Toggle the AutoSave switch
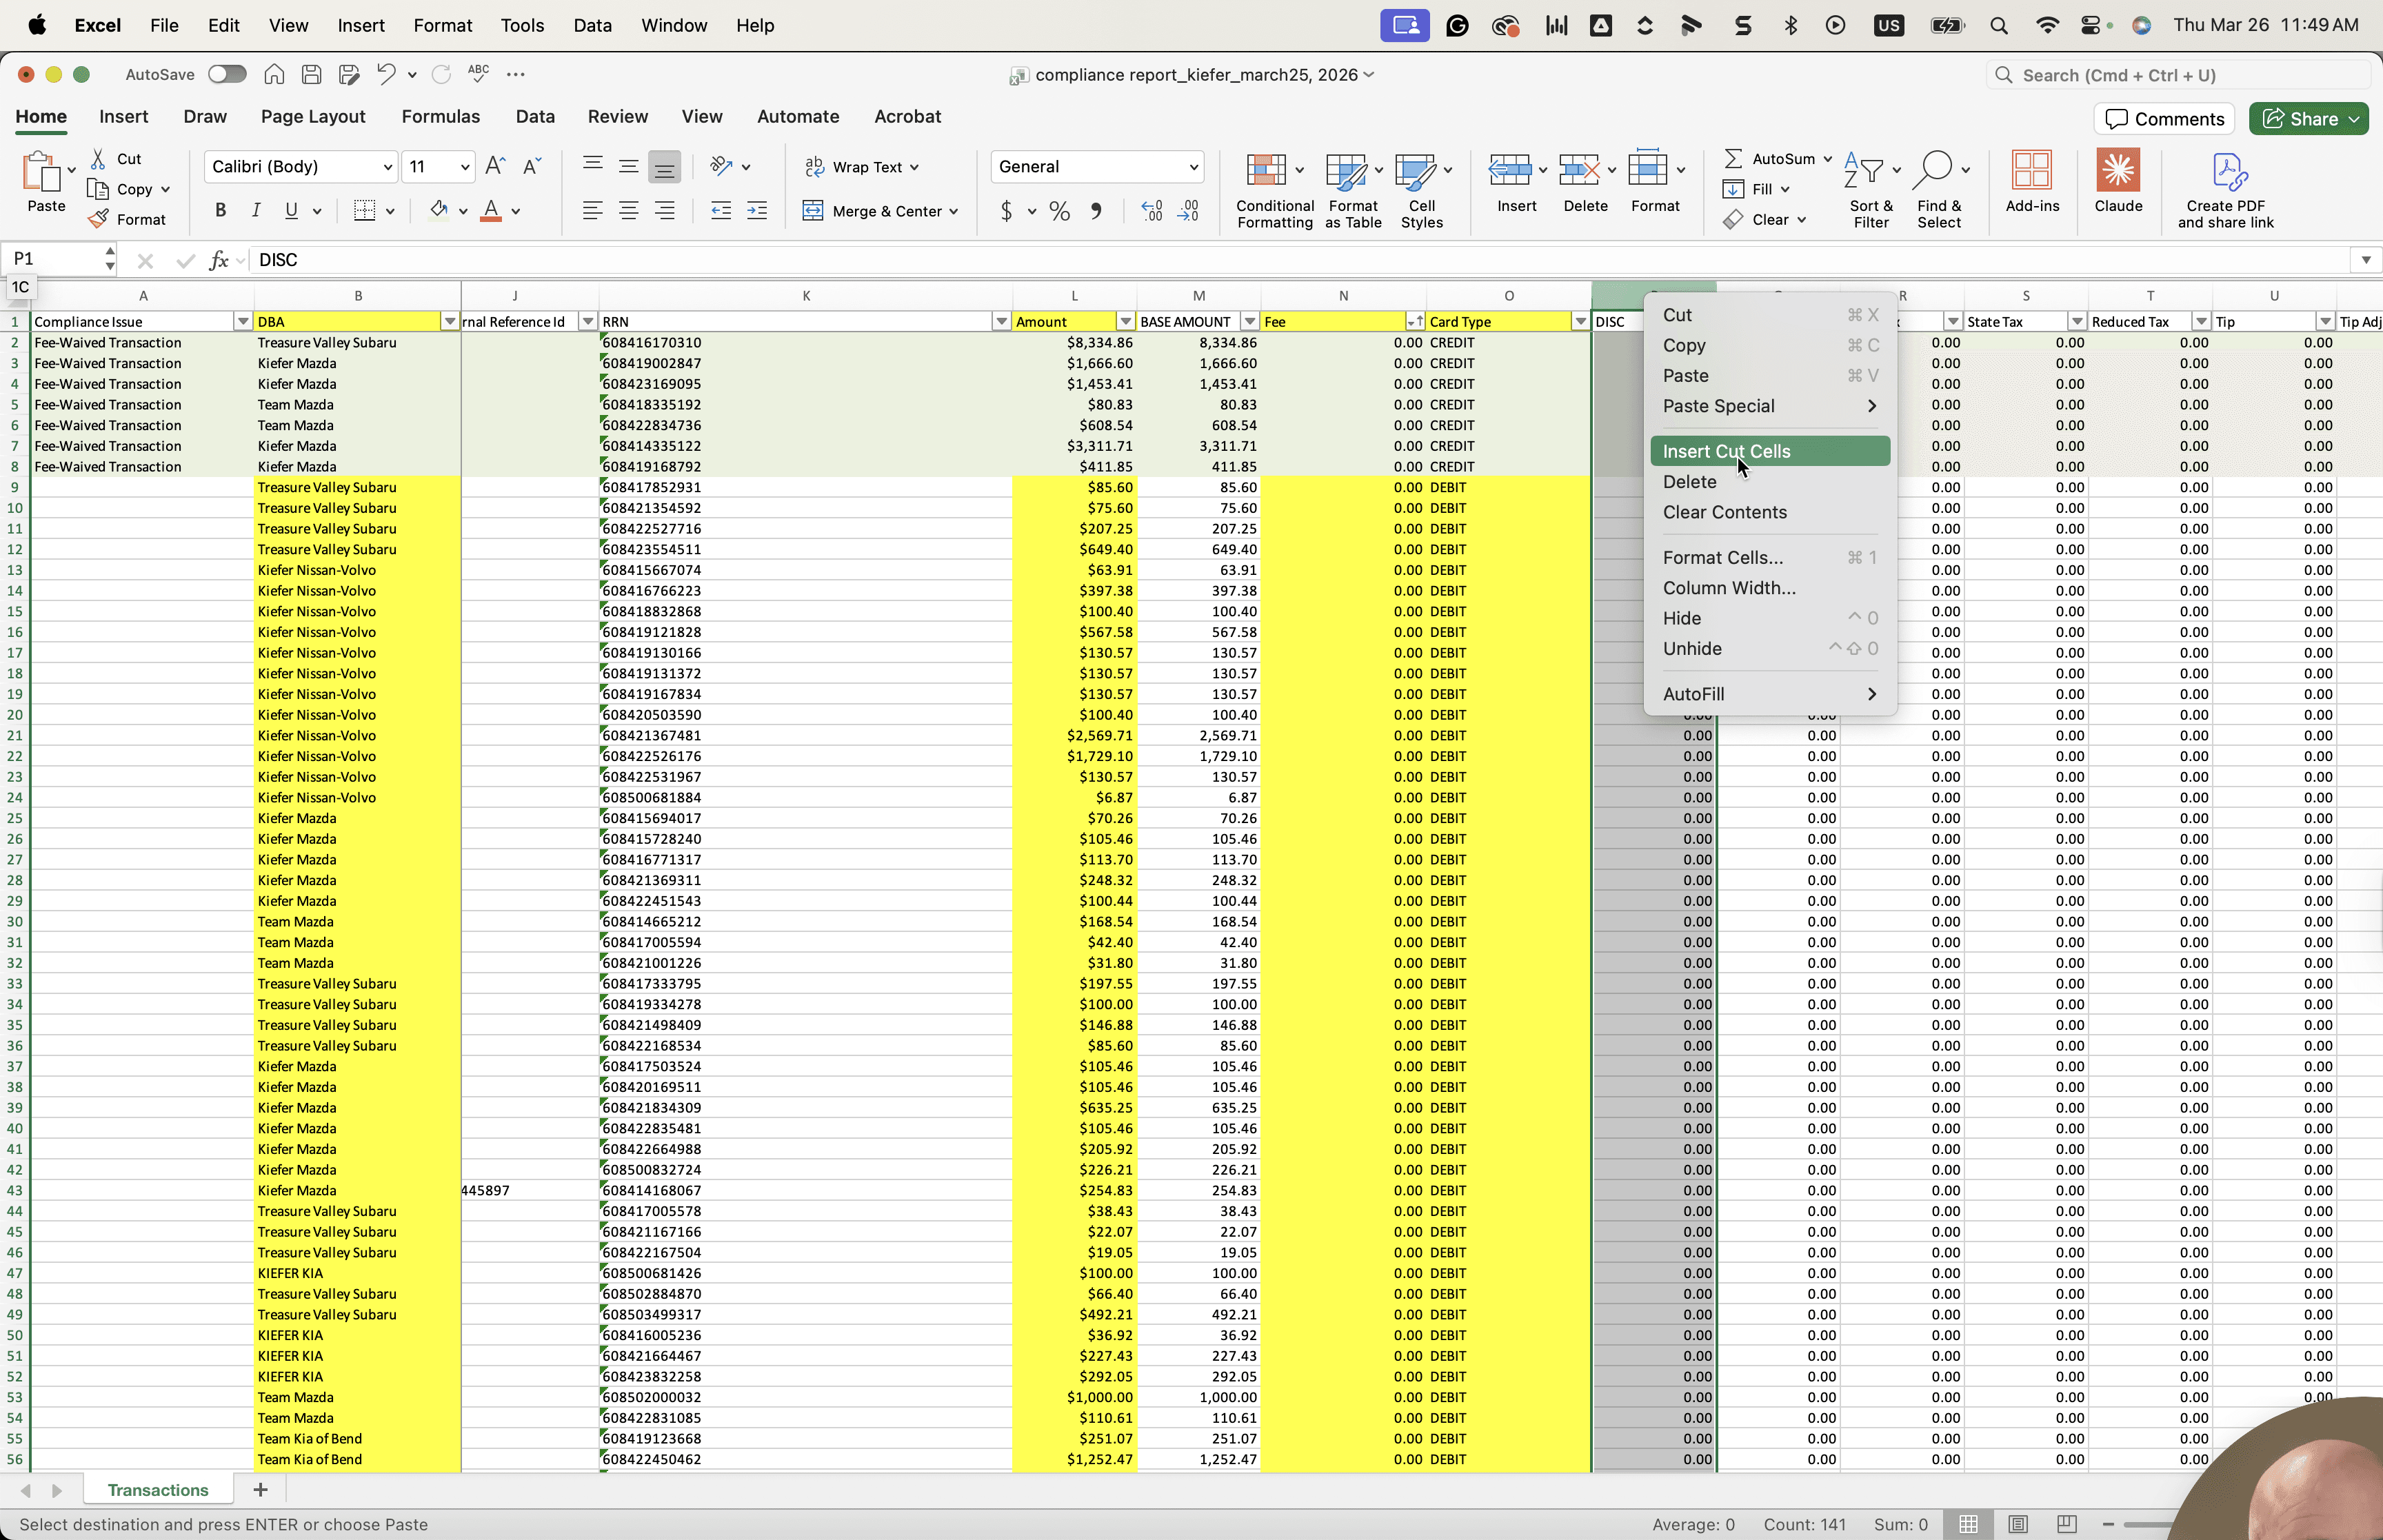The height and width of the screenshot is (1540, 2383). [x=227, y=74]
